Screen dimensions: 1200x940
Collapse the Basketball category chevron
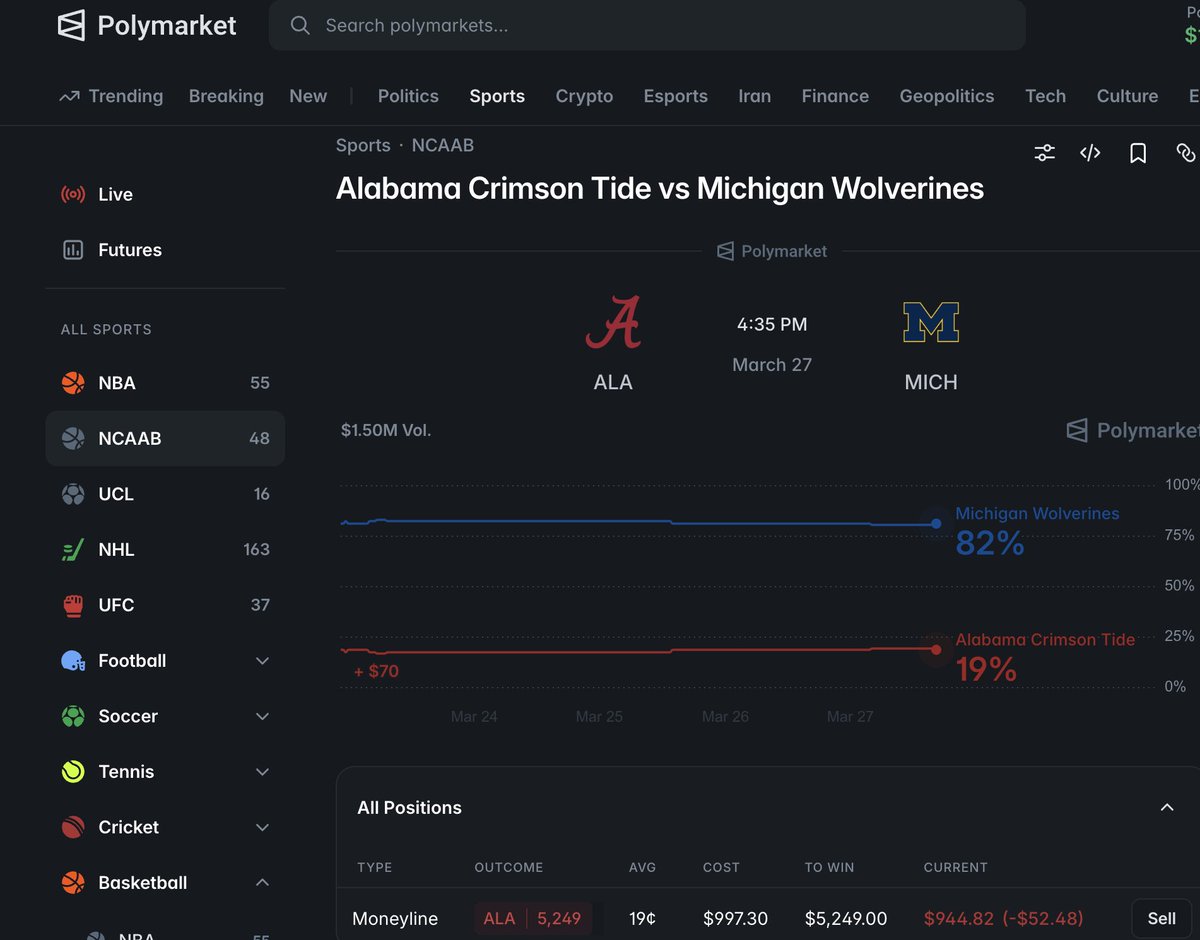(x=263, y=883)
